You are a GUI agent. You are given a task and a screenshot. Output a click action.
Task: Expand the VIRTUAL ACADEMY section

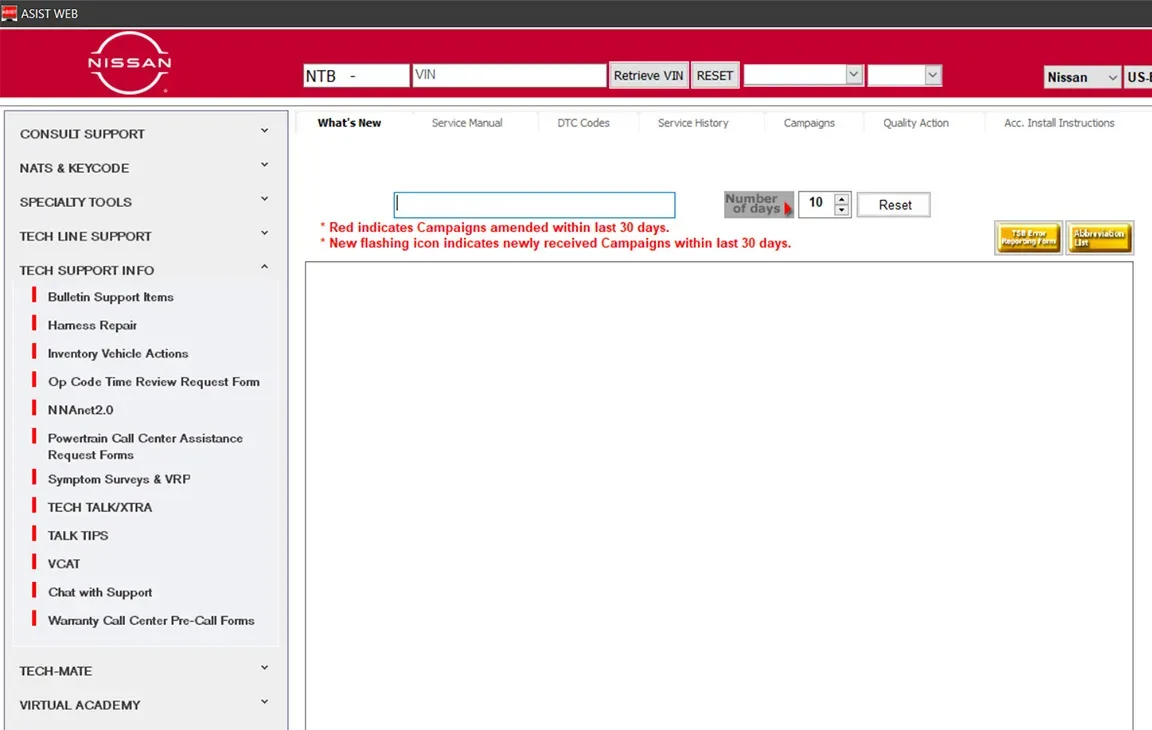[144, 704]
